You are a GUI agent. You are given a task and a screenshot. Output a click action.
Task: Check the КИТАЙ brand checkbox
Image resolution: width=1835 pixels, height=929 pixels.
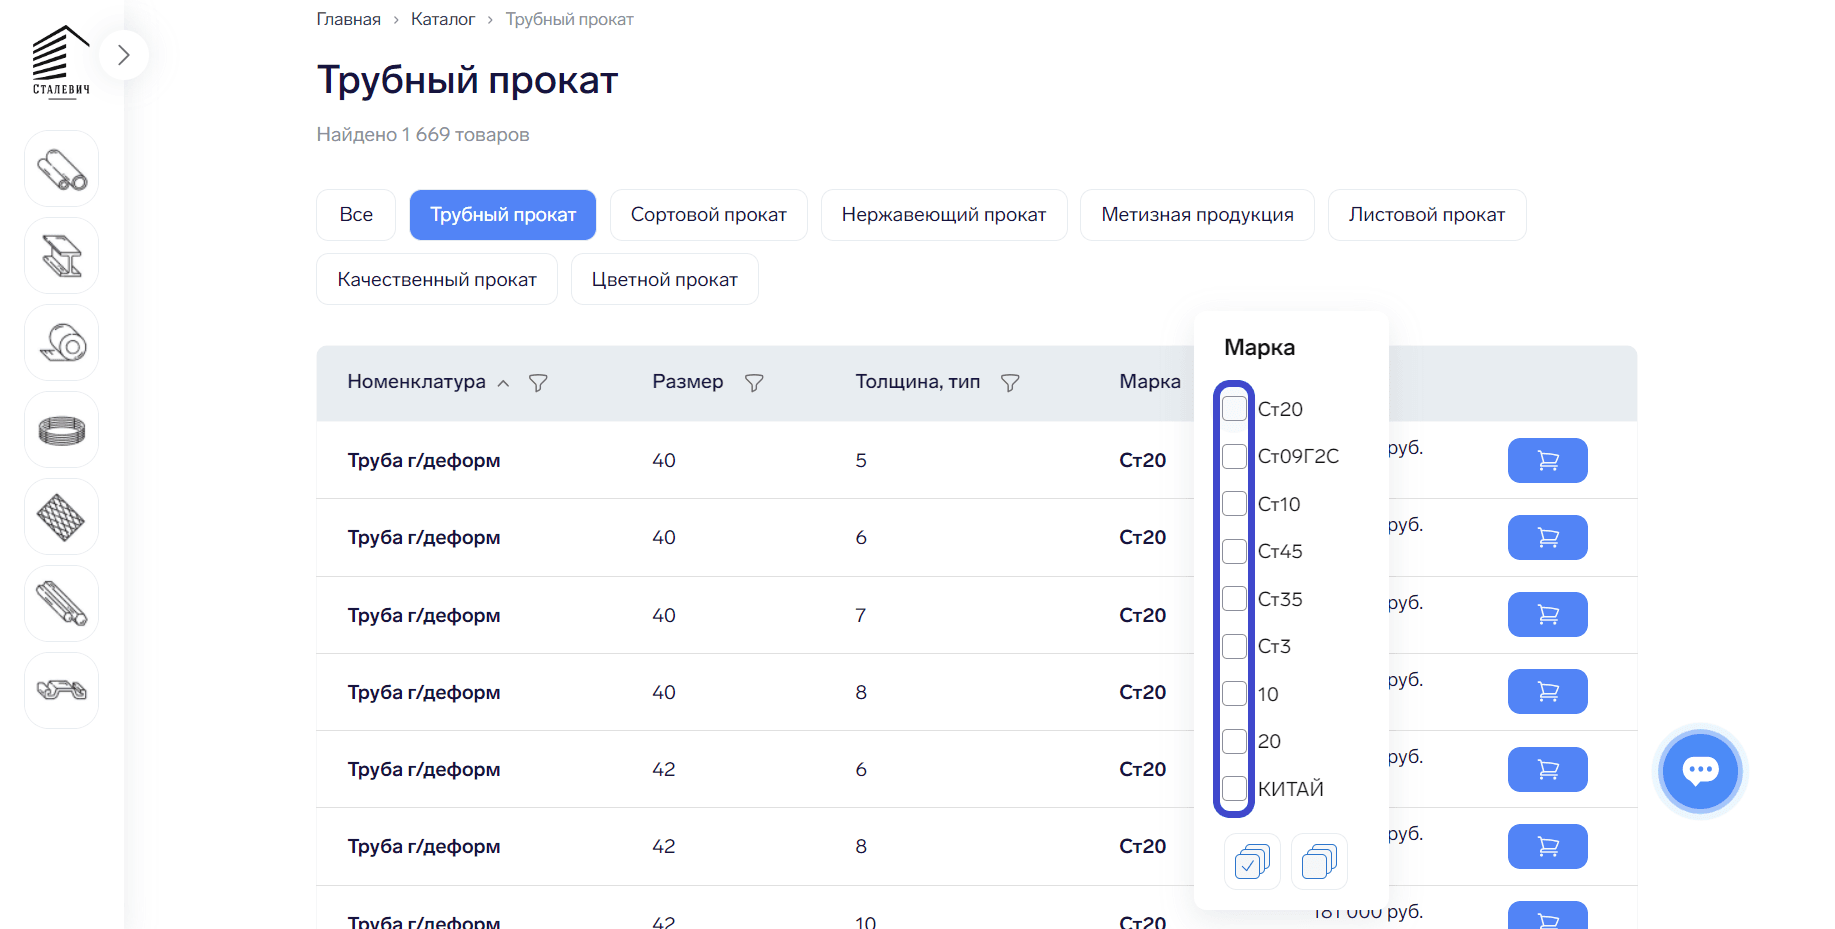(x=1235, y=788)
